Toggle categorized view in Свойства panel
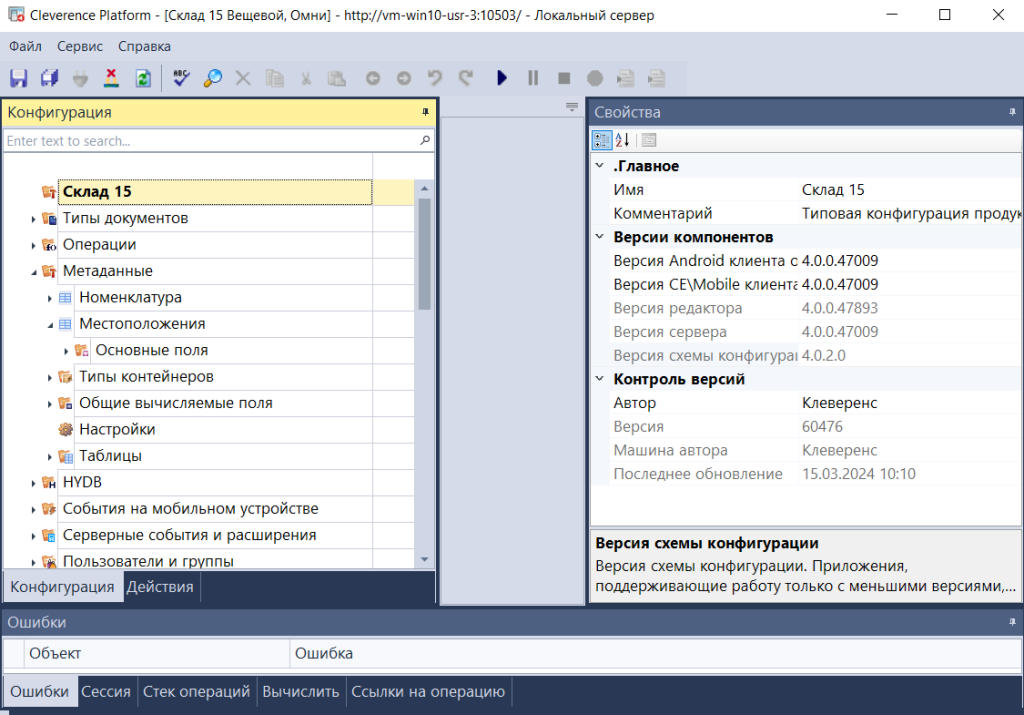The image size is (1024, 715). coord(602,141)
